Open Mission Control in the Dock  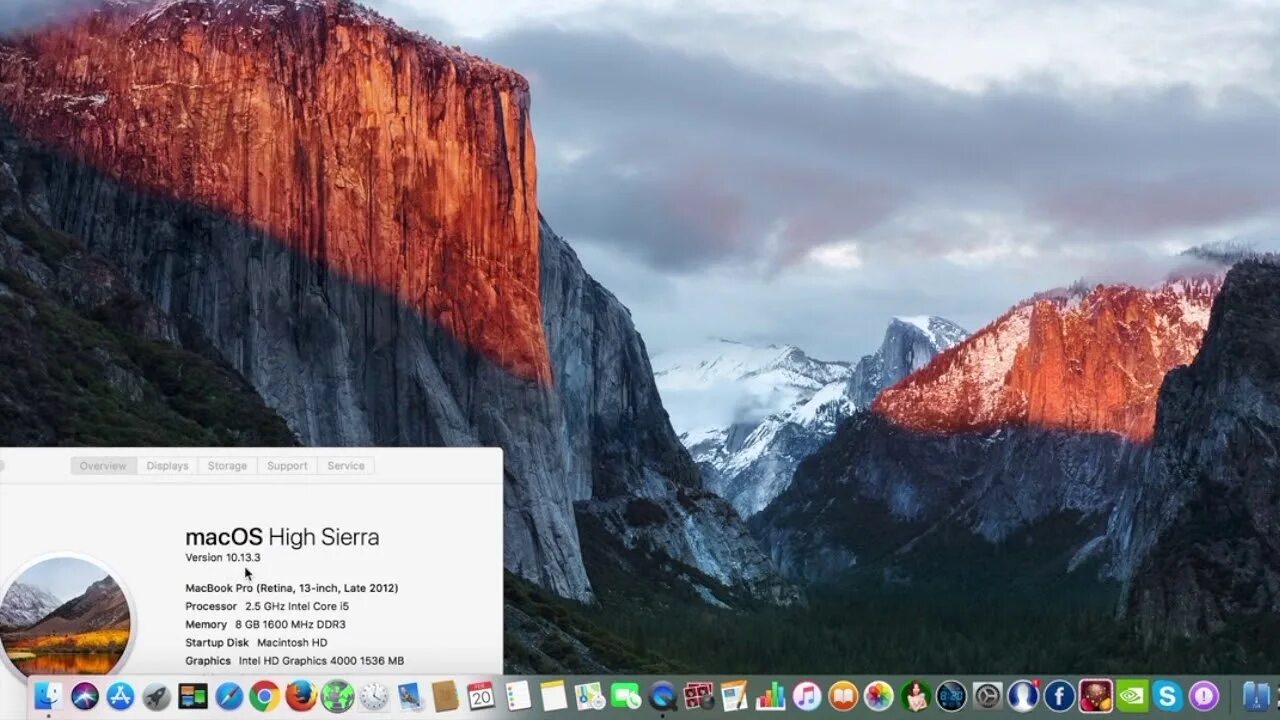193,695
